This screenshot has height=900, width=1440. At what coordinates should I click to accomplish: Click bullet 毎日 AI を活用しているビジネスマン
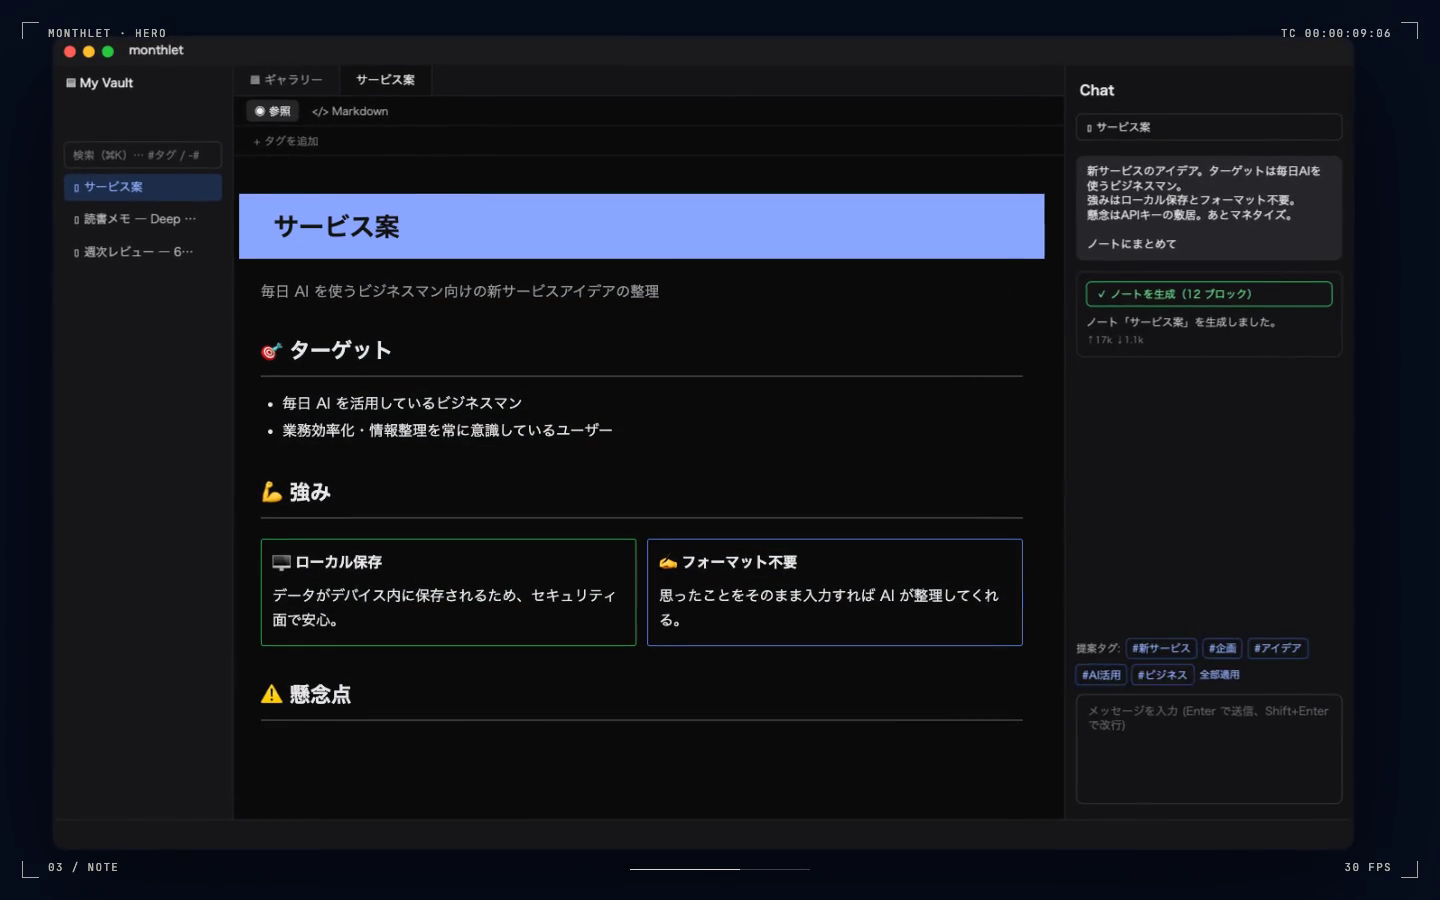point(402,403)
